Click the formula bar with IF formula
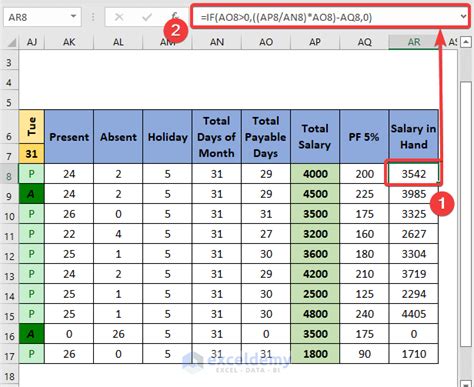Image resolution: width=474 pixels, height=387 pixels. tap(330, 17)
